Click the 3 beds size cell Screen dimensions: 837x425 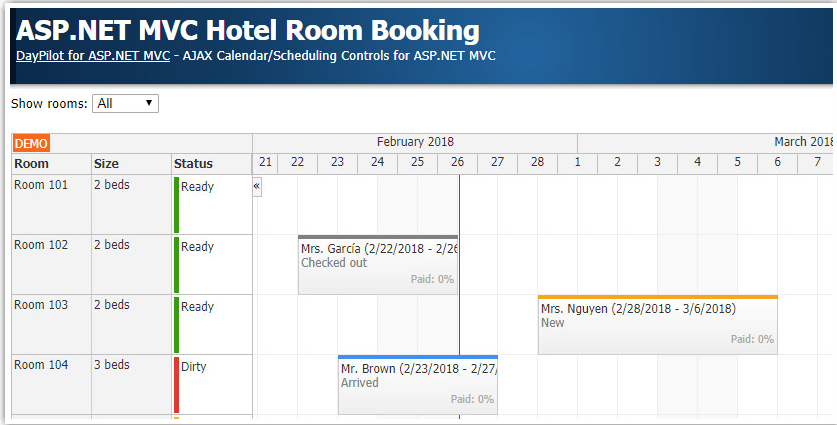click(x=112, y=366)
